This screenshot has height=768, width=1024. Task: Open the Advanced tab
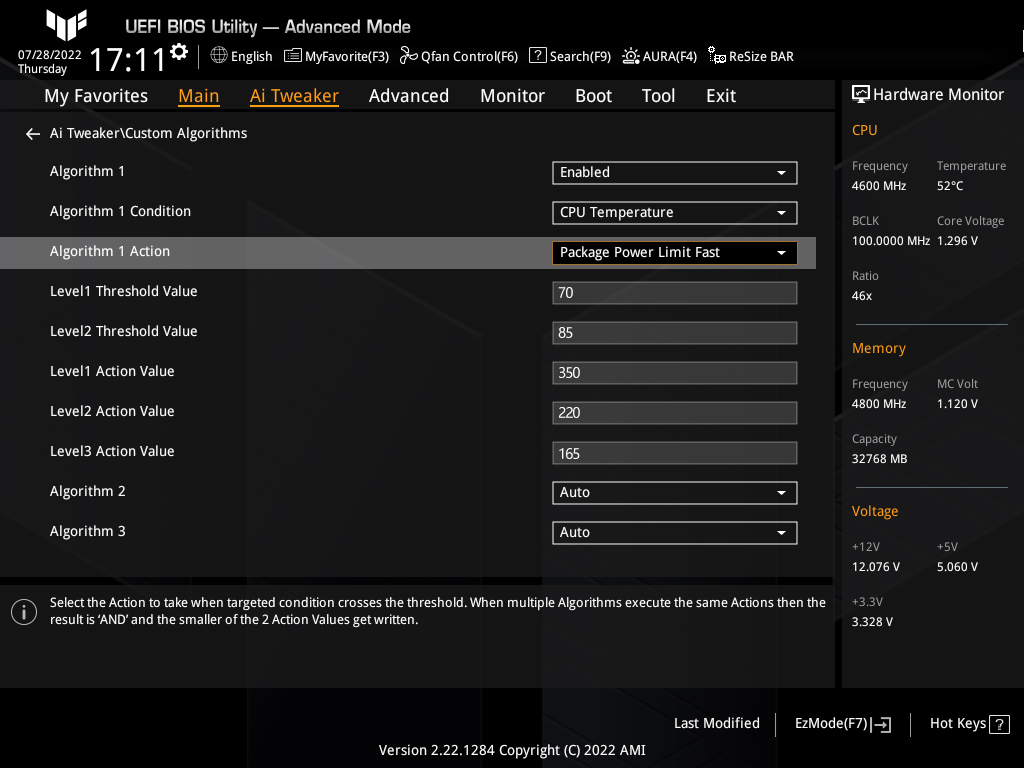pyautogui.click(x=409, y=96)
